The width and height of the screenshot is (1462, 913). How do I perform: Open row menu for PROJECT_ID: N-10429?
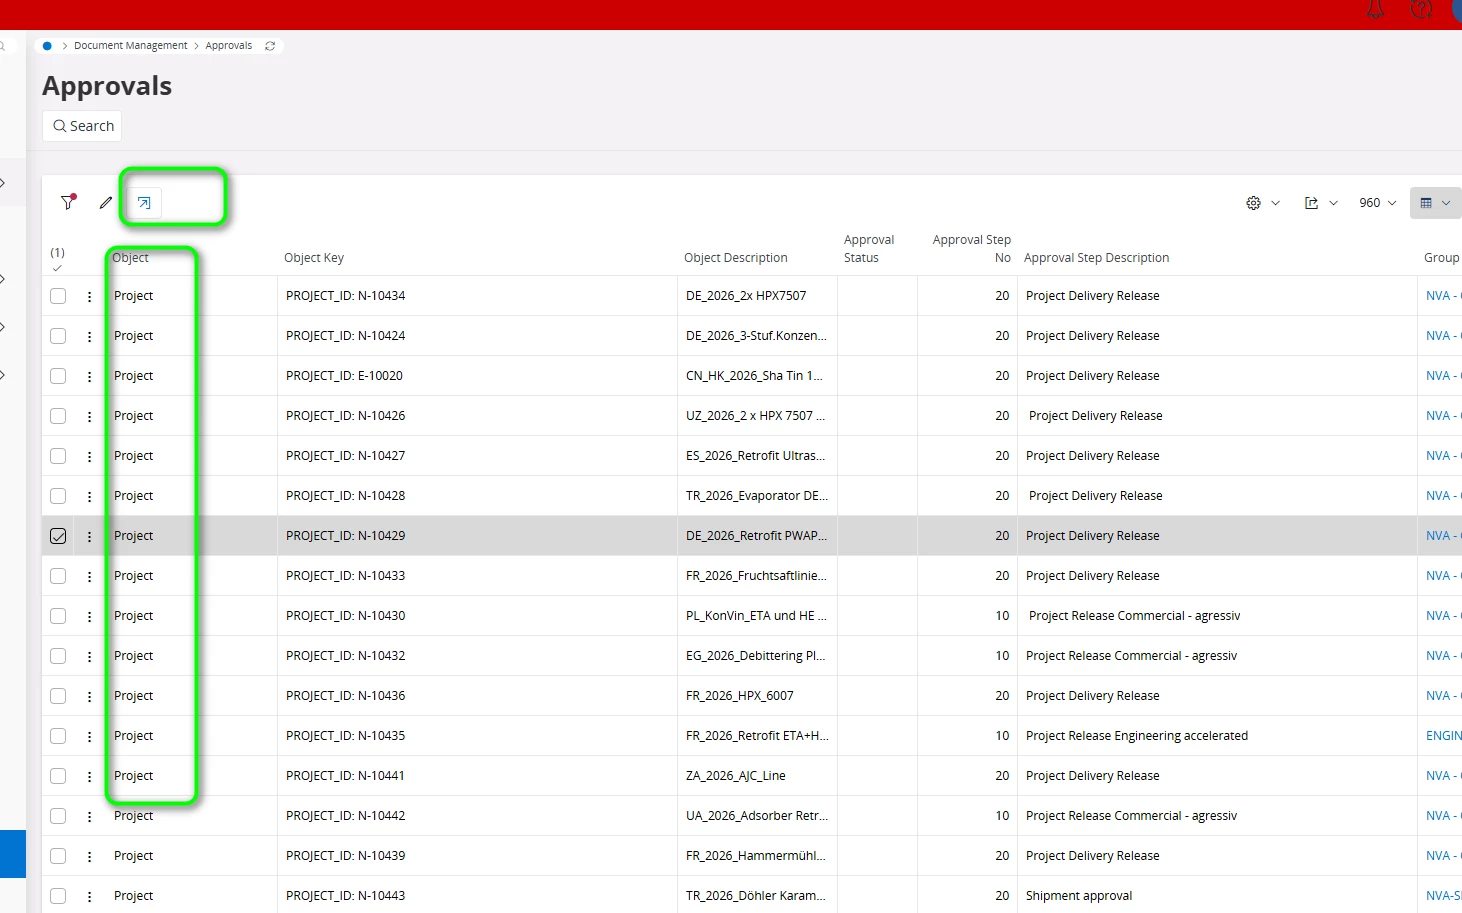(x=90, y=536)
